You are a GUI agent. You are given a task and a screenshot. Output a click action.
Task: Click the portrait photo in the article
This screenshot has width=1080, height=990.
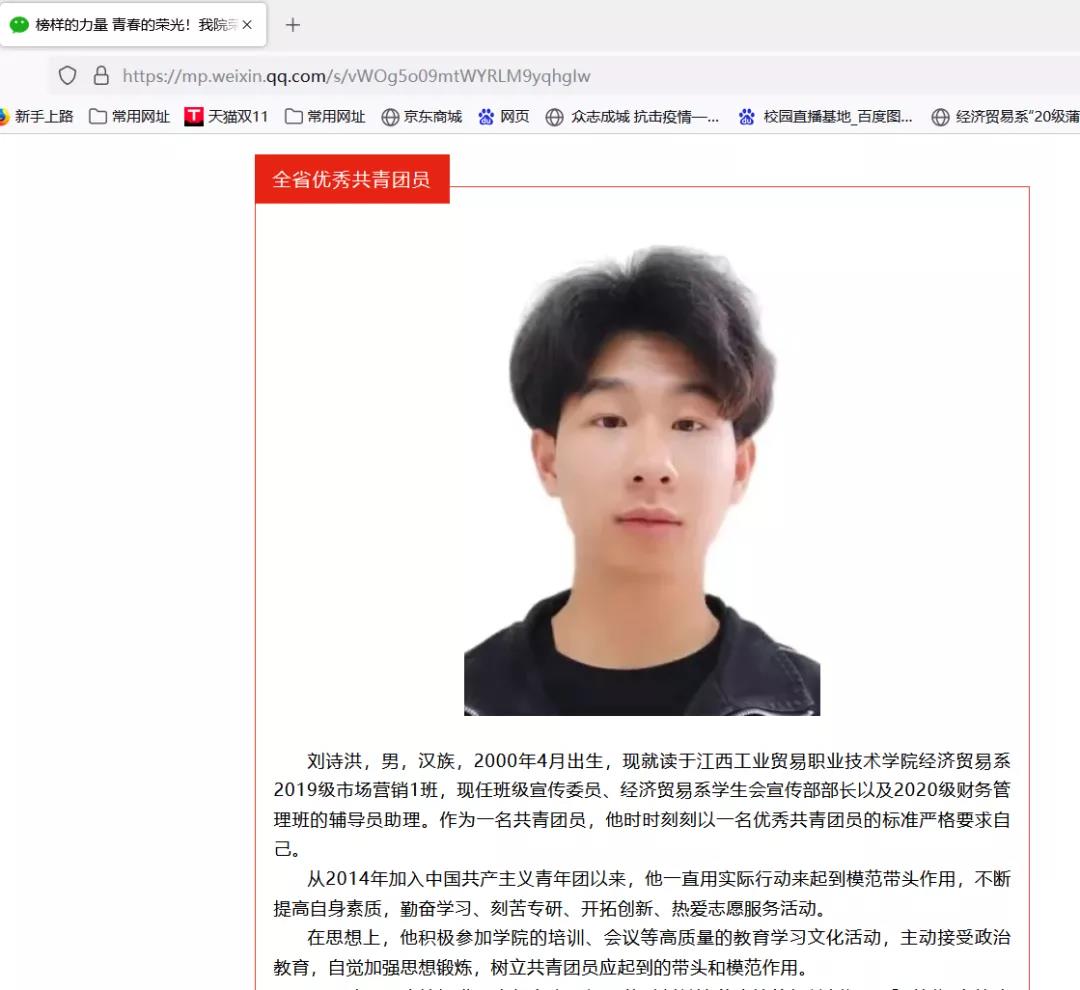pyautogui.click(x=642, y=482)
